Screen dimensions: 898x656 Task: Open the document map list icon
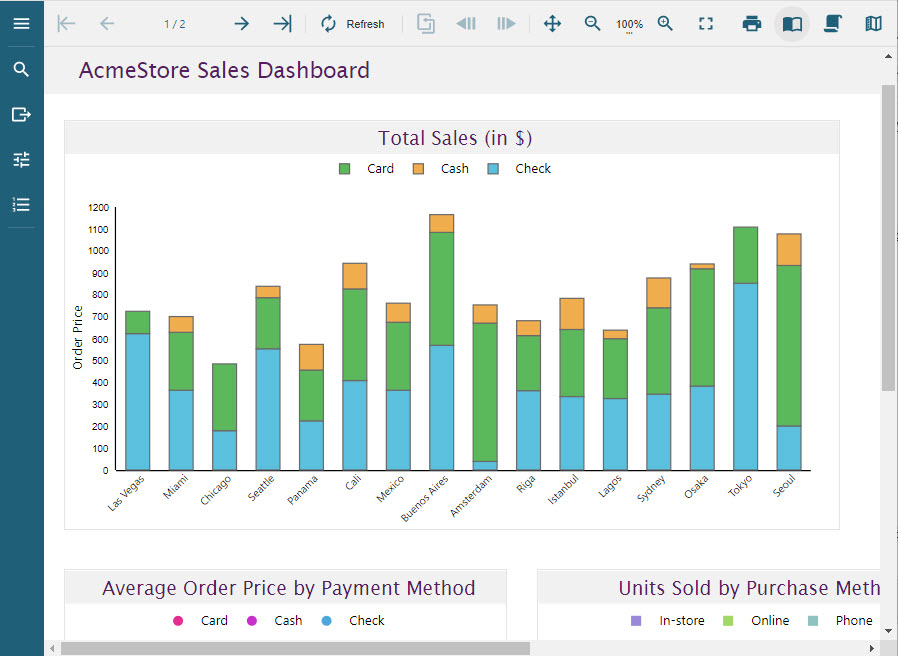coord(21,204)
